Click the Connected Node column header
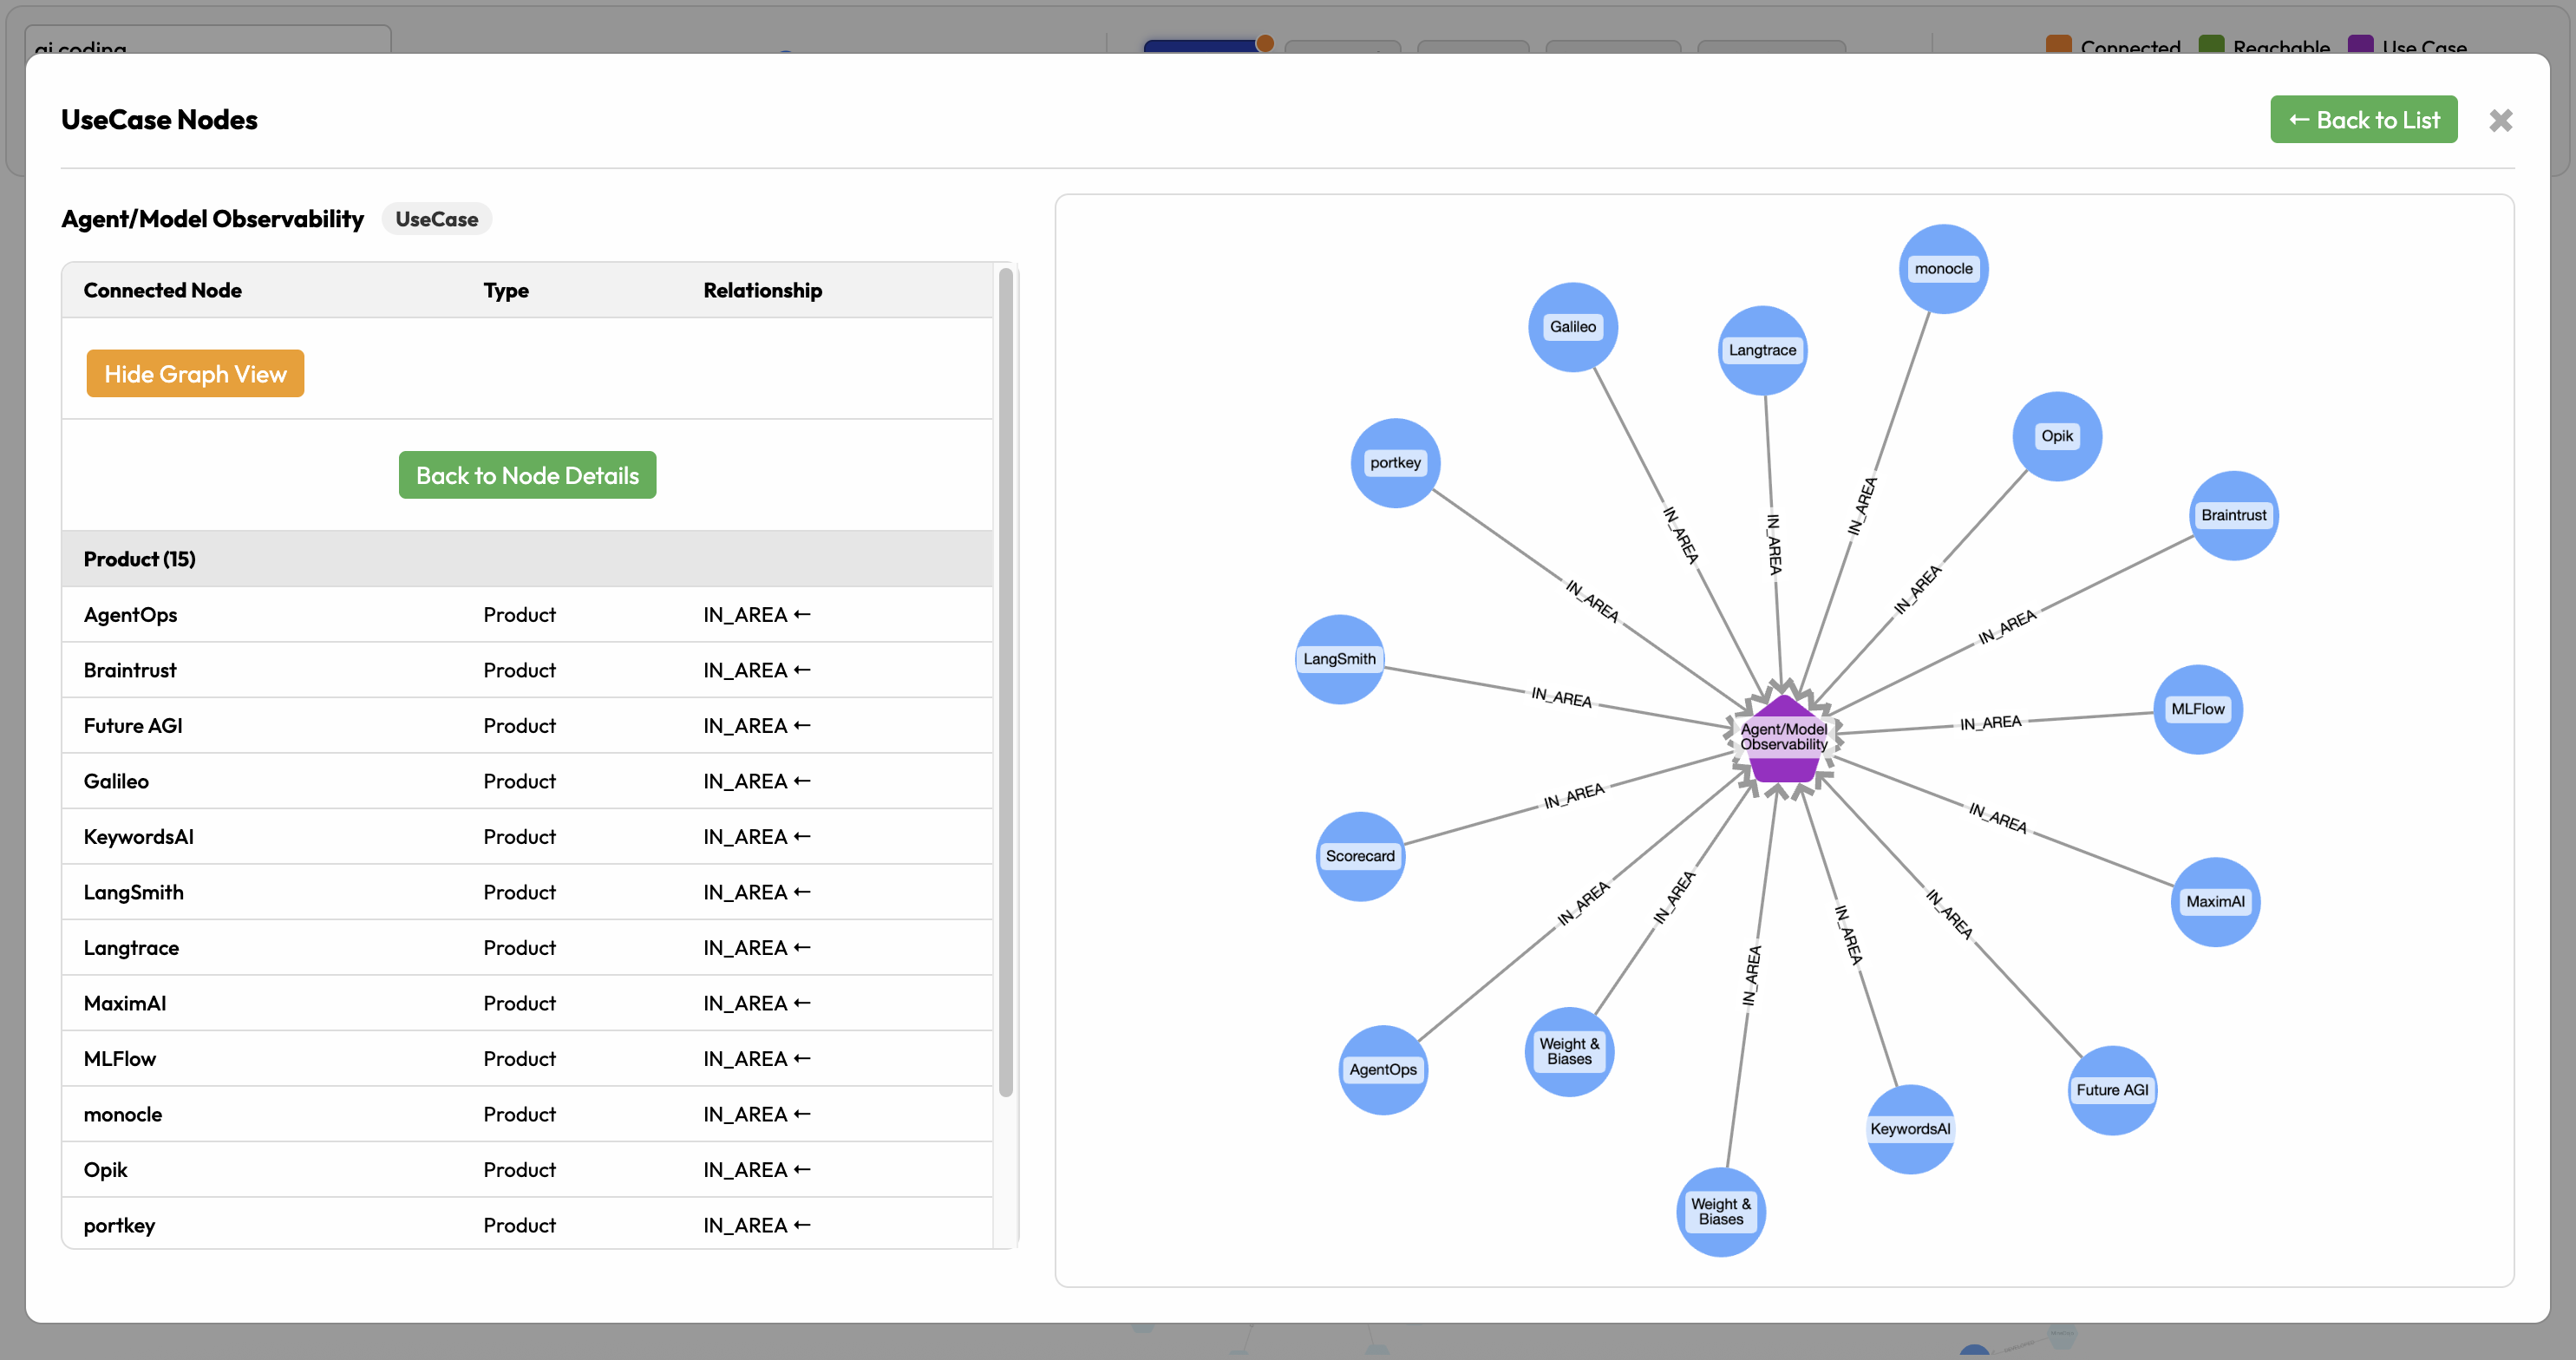The image size is (2576, 1360). tap(162, 290)
